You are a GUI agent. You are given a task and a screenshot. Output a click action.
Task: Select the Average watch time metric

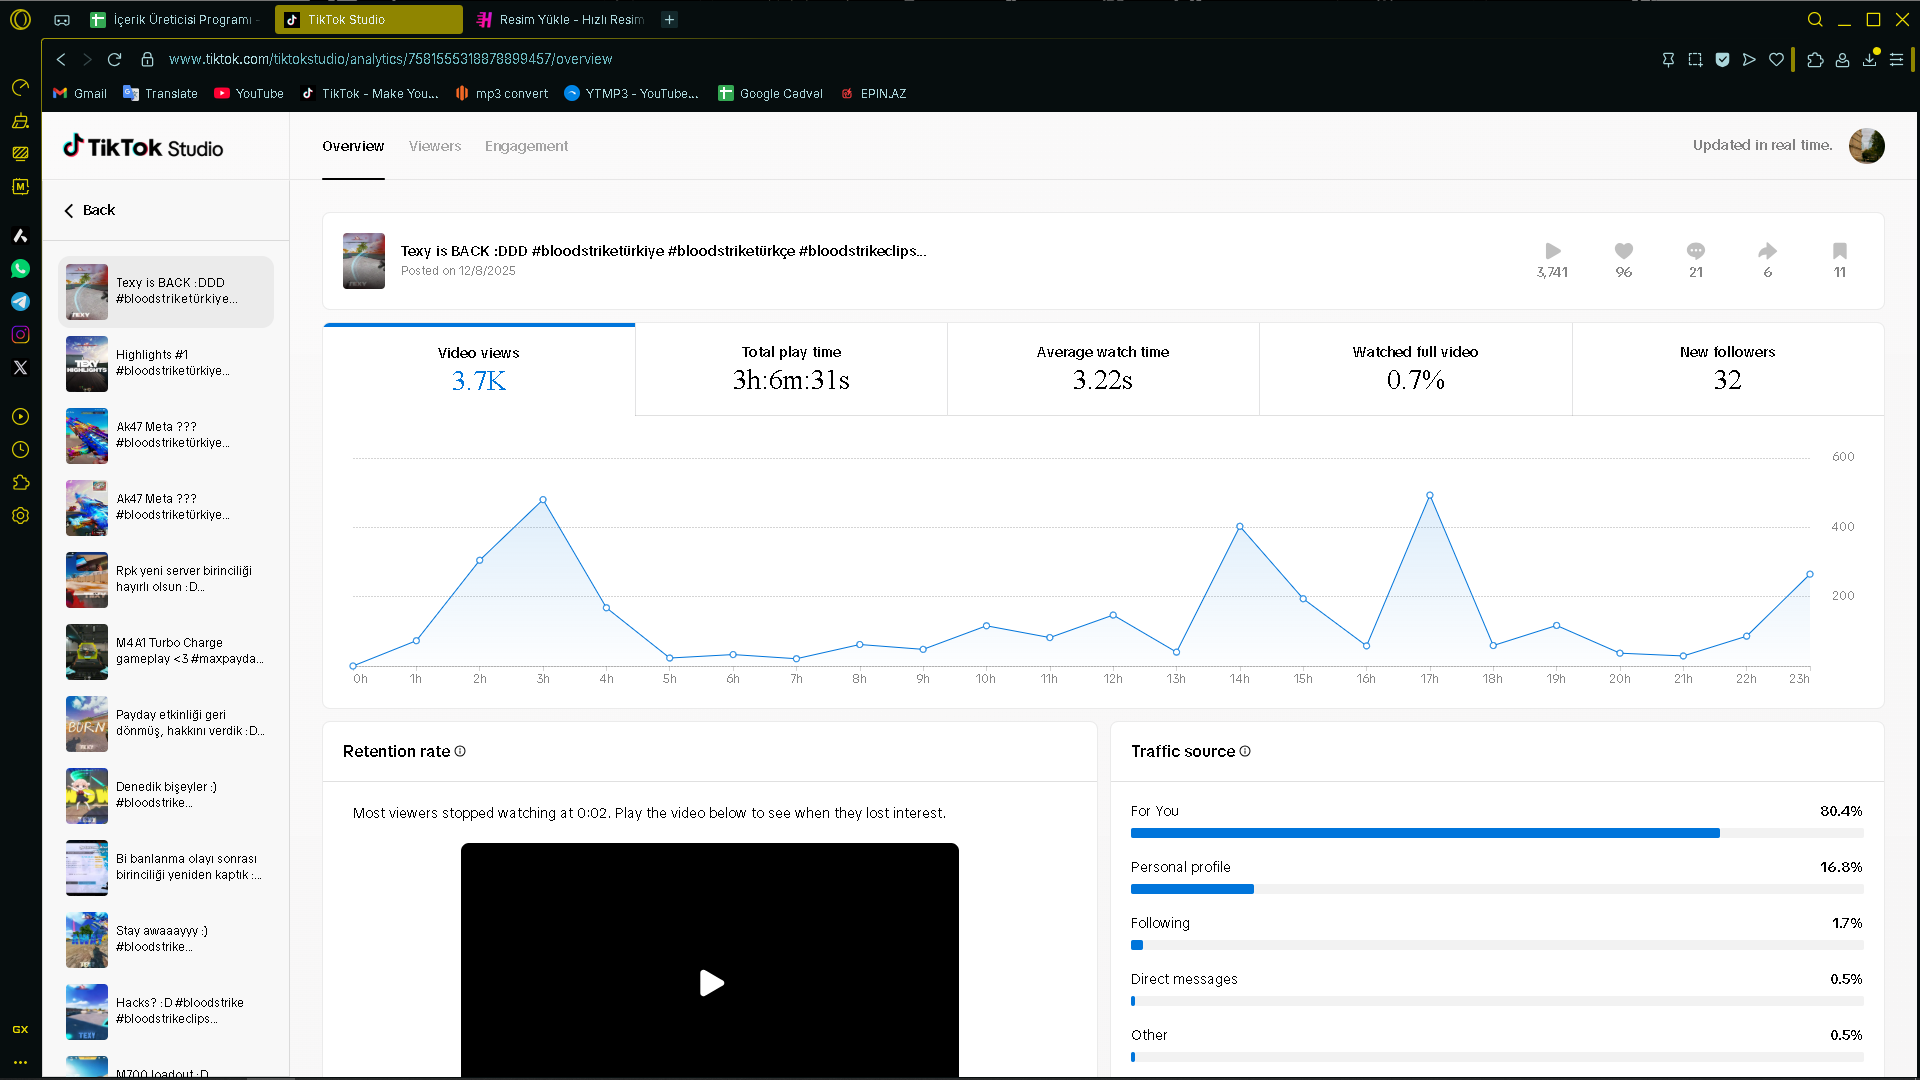point(1103,369)
